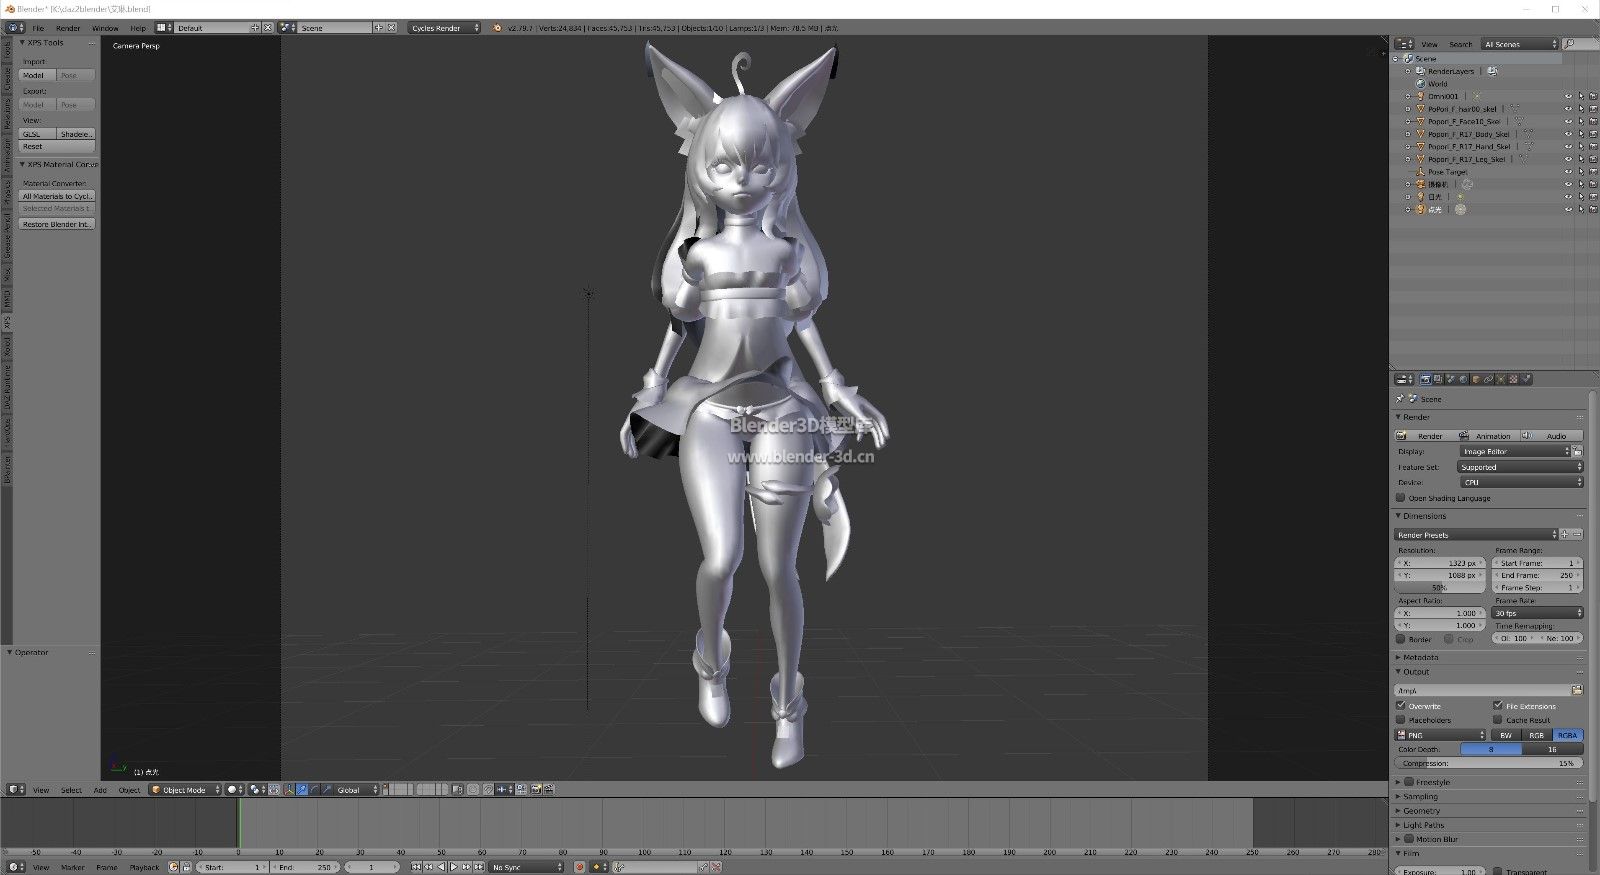This screenshot has height=875, width=1600.
Task: Open the Render tab in the properties editor
Action: coord(1425,379)
